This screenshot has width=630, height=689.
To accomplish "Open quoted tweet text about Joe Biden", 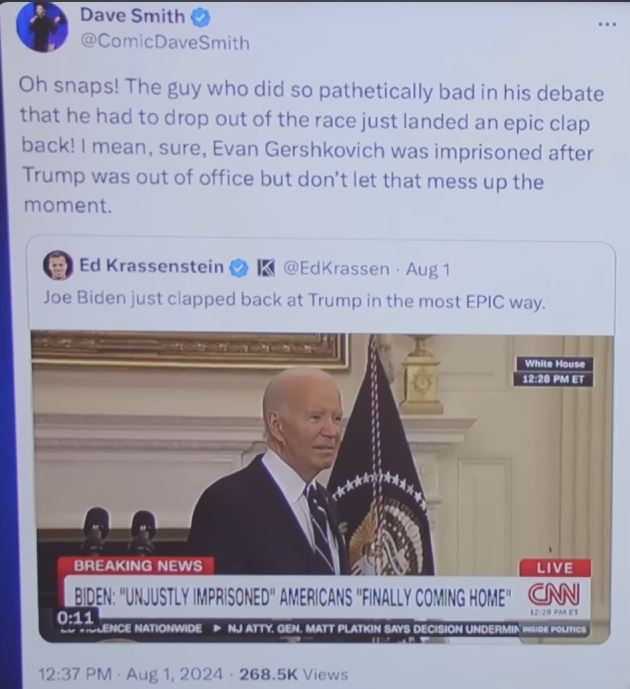I will click(294, 300).
